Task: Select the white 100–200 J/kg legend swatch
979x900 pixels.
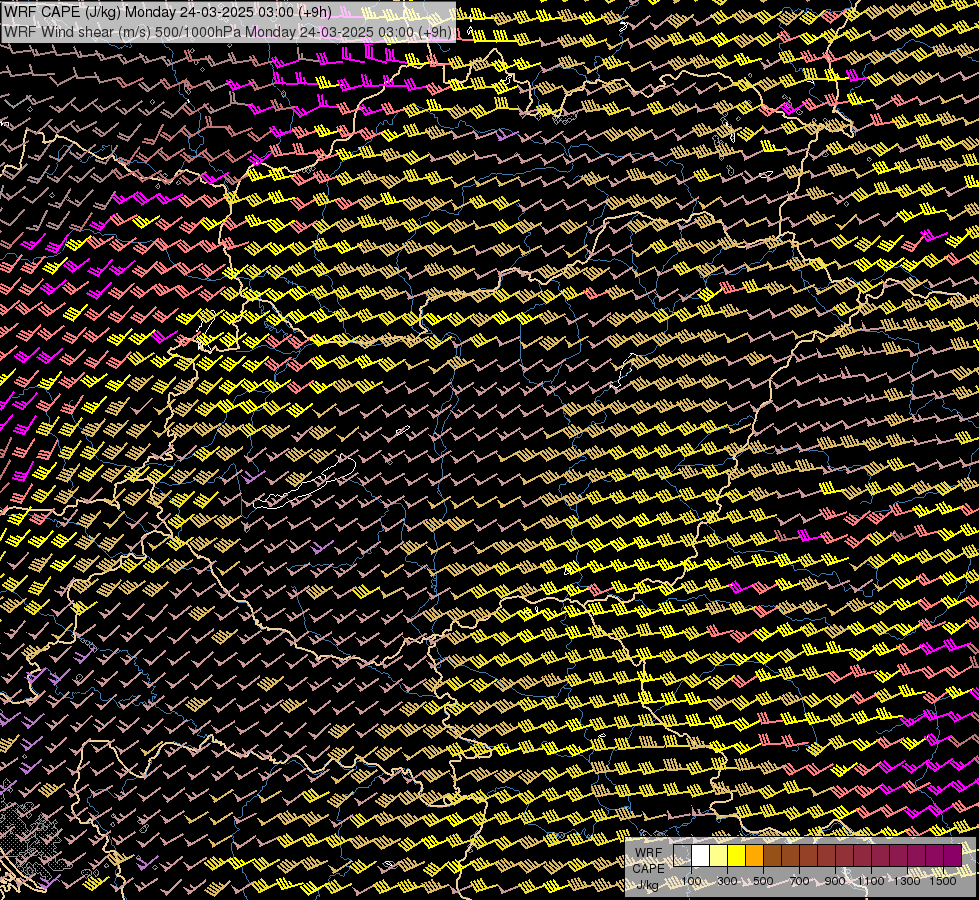Action: point(701,855)
